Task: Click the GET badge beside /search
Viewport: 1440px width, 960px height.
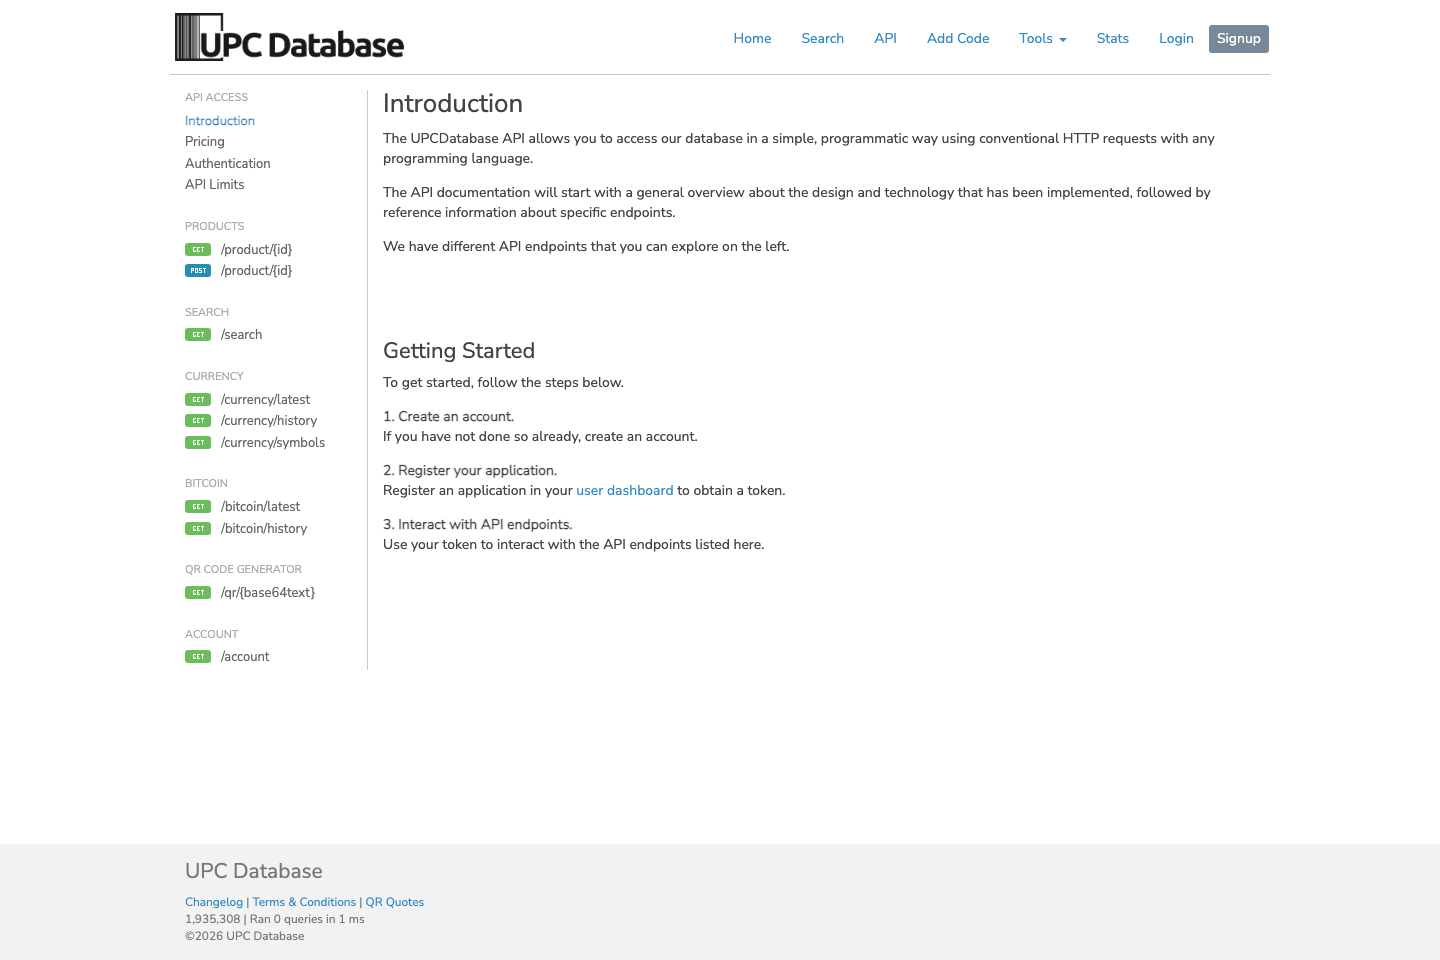Action: [198, 334]
